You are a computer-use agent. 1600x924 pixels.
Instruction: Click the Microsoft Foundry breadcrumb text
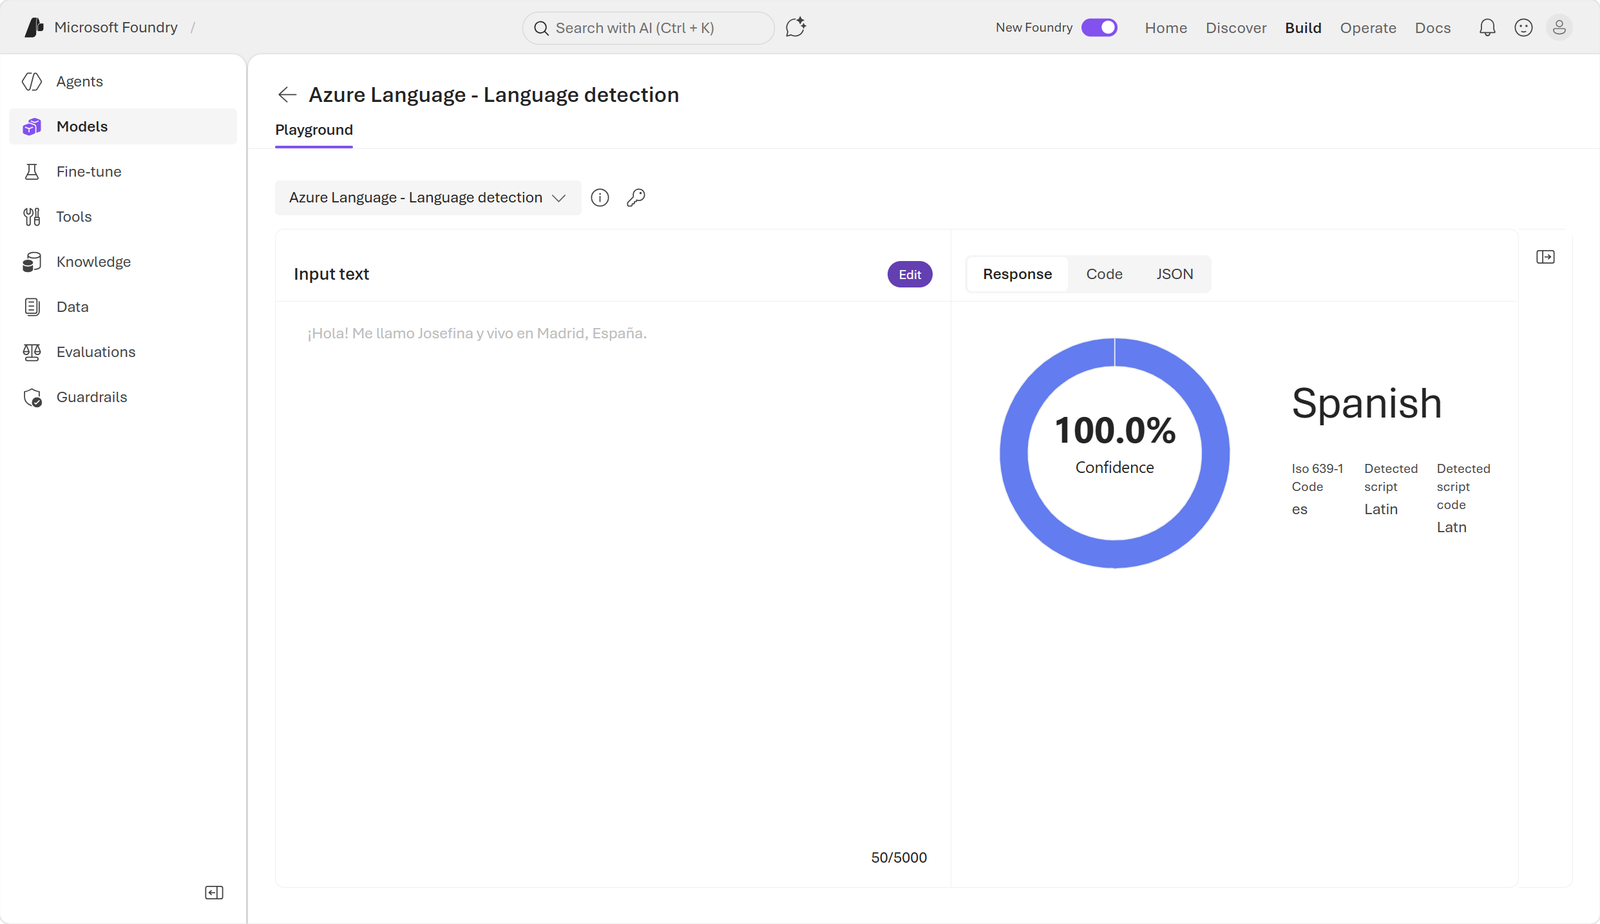[116, 28]
